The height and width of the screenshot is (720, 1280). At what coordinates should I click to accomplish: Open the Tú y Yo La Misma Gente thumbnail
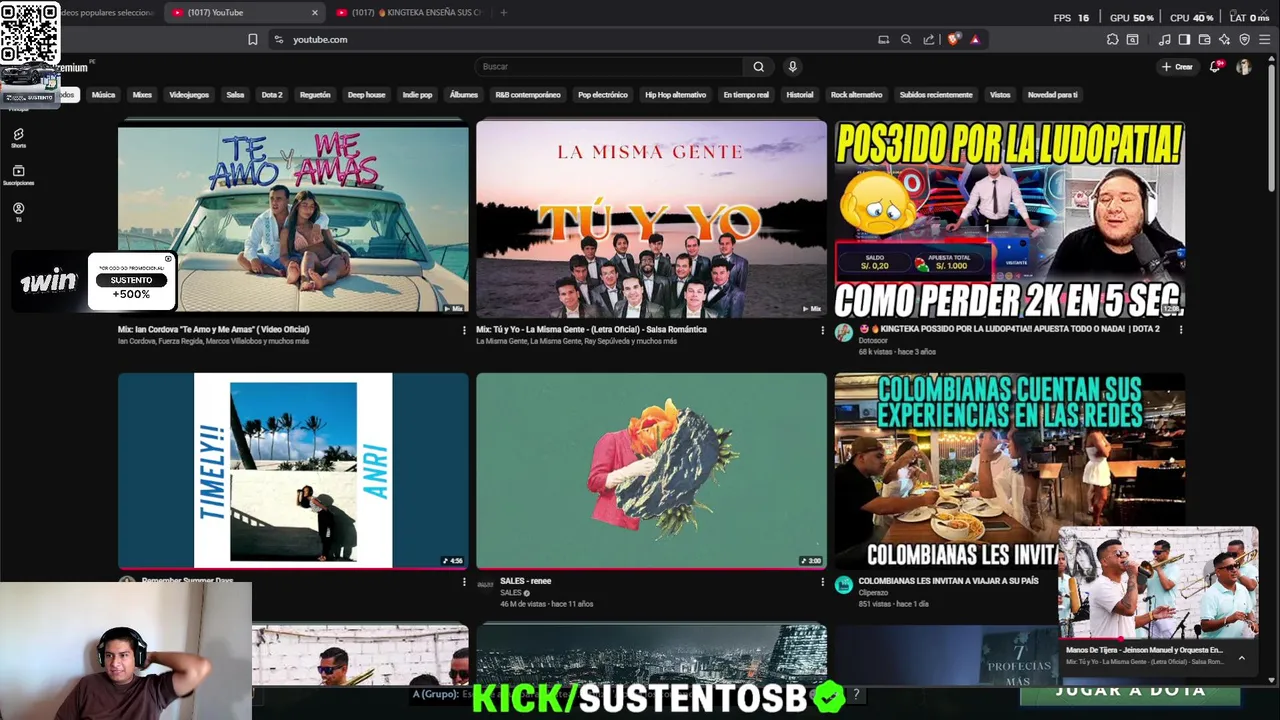pos(651,219)
